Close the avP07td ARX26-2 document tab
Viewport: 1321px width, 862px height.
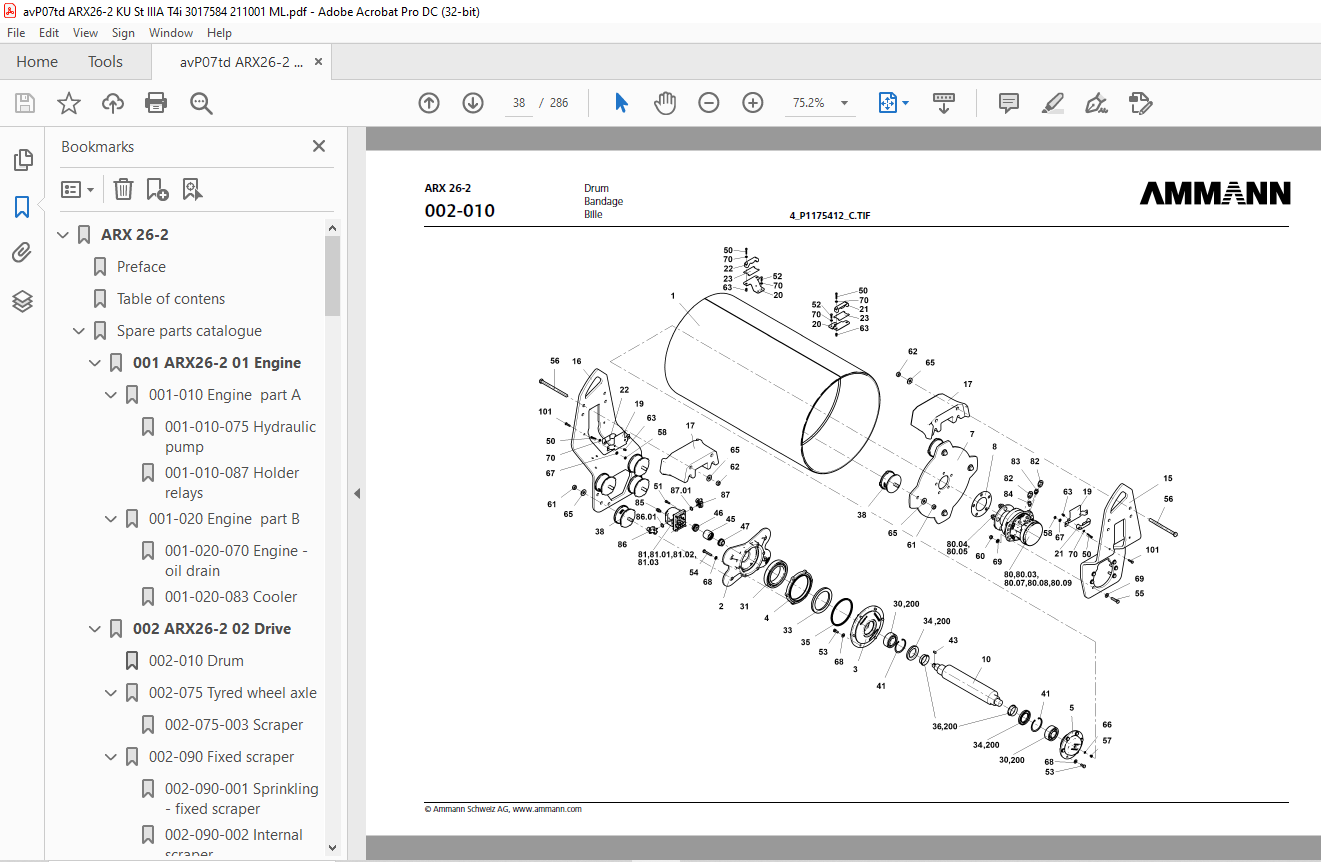tap(319, 62)
